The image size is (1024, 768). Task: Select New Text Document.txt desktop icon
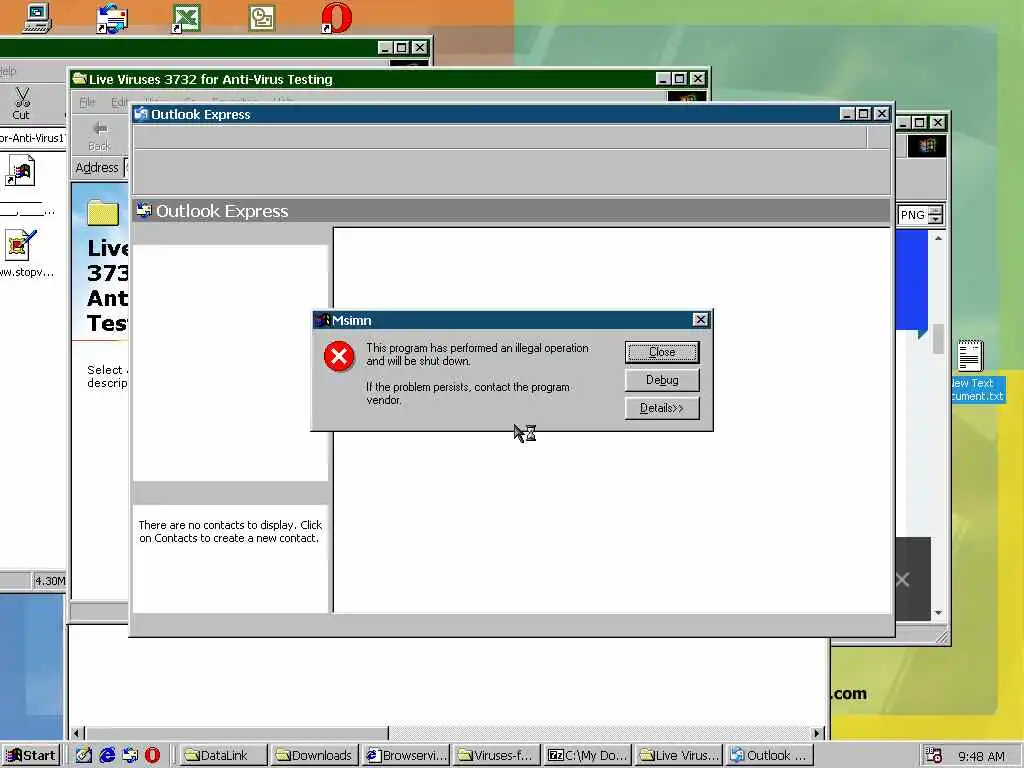click(970, 356)
